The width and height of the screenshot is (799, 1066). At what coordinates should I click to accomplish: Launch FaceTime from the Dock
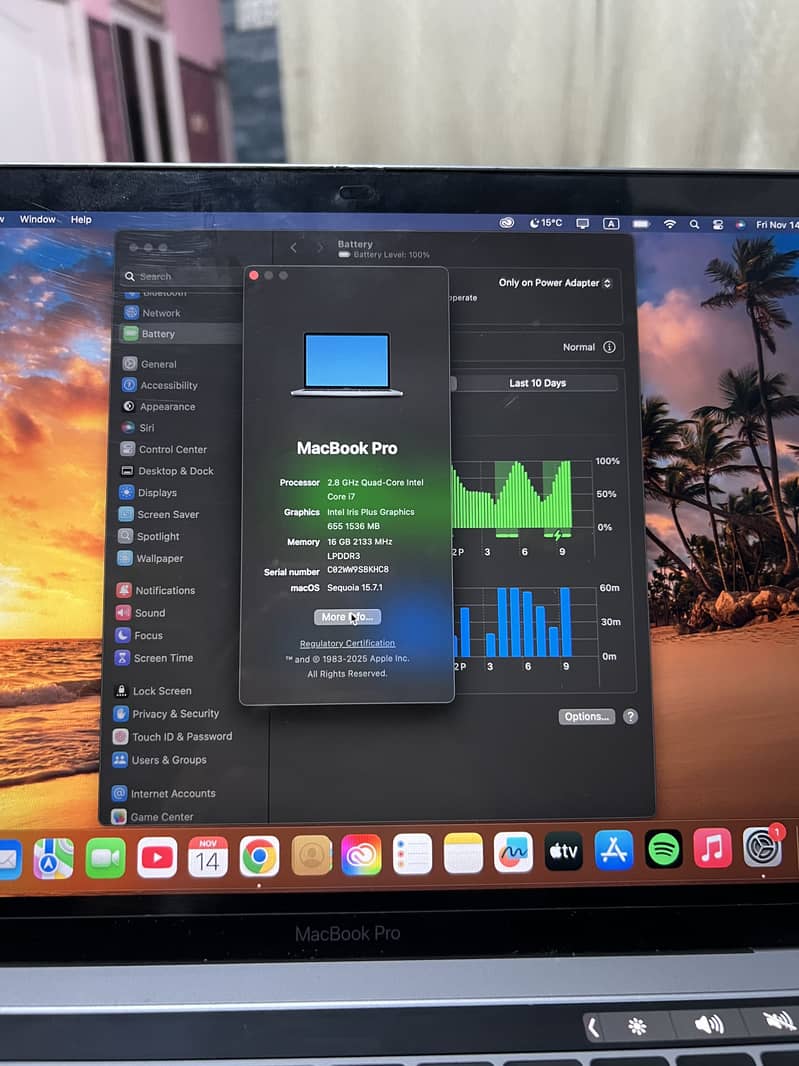point(105,858)
